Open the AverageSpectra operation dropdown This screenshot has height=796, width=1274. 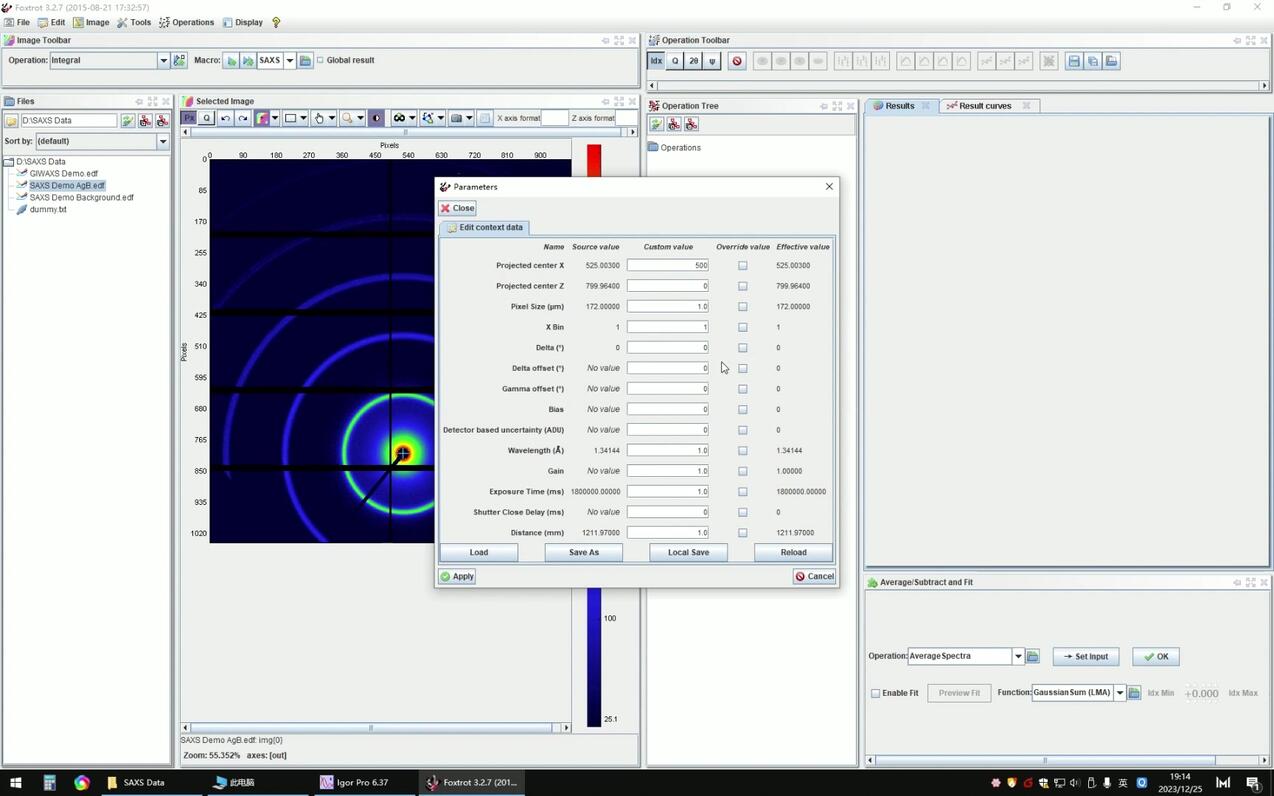pos(1018,657)
